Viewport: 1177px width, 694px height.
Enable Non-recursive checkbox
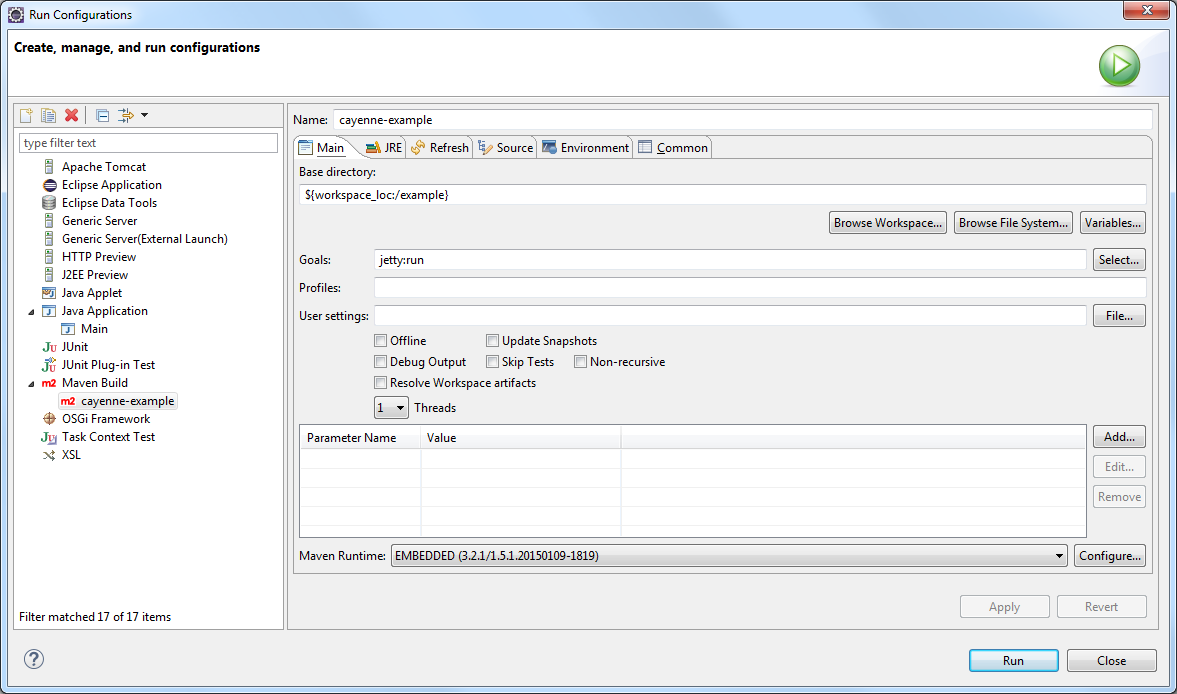(x=580, y=362)
